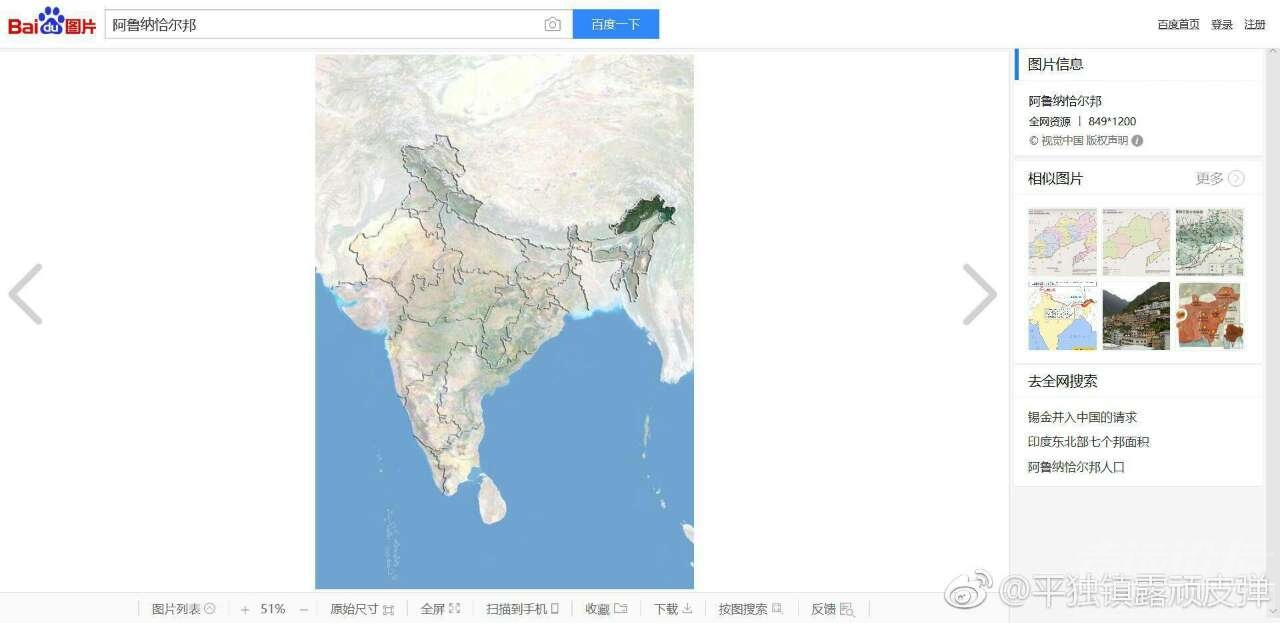Open the 百度首页 homepage link
The width and height of the screenshot is (1280, 623).
pyautogui.click(x=1178, y=25)
